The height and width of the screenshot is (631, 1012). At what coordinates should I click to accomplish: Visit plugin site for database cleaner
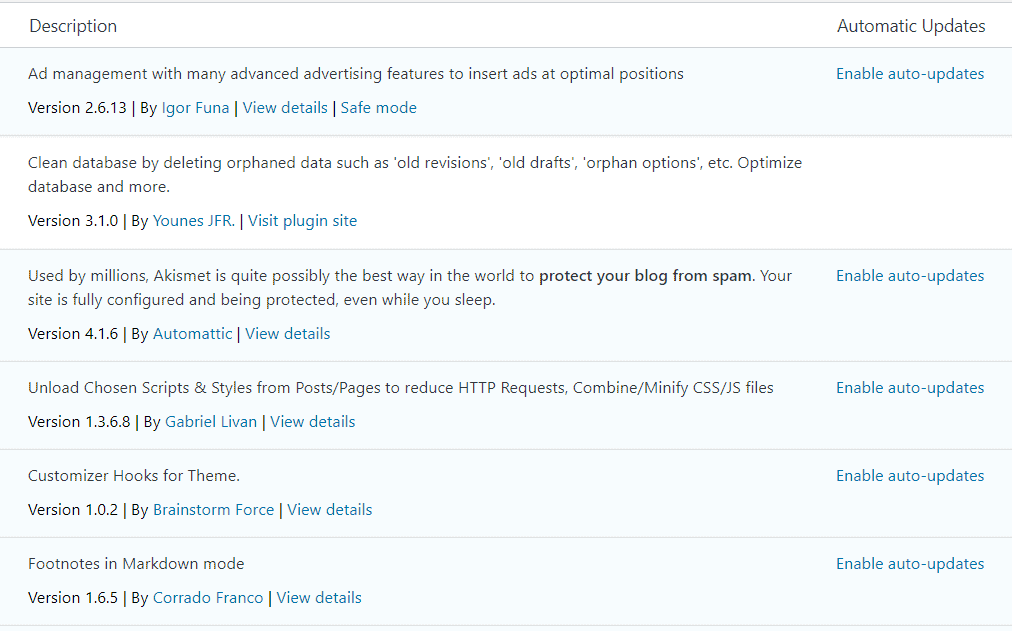302,221
